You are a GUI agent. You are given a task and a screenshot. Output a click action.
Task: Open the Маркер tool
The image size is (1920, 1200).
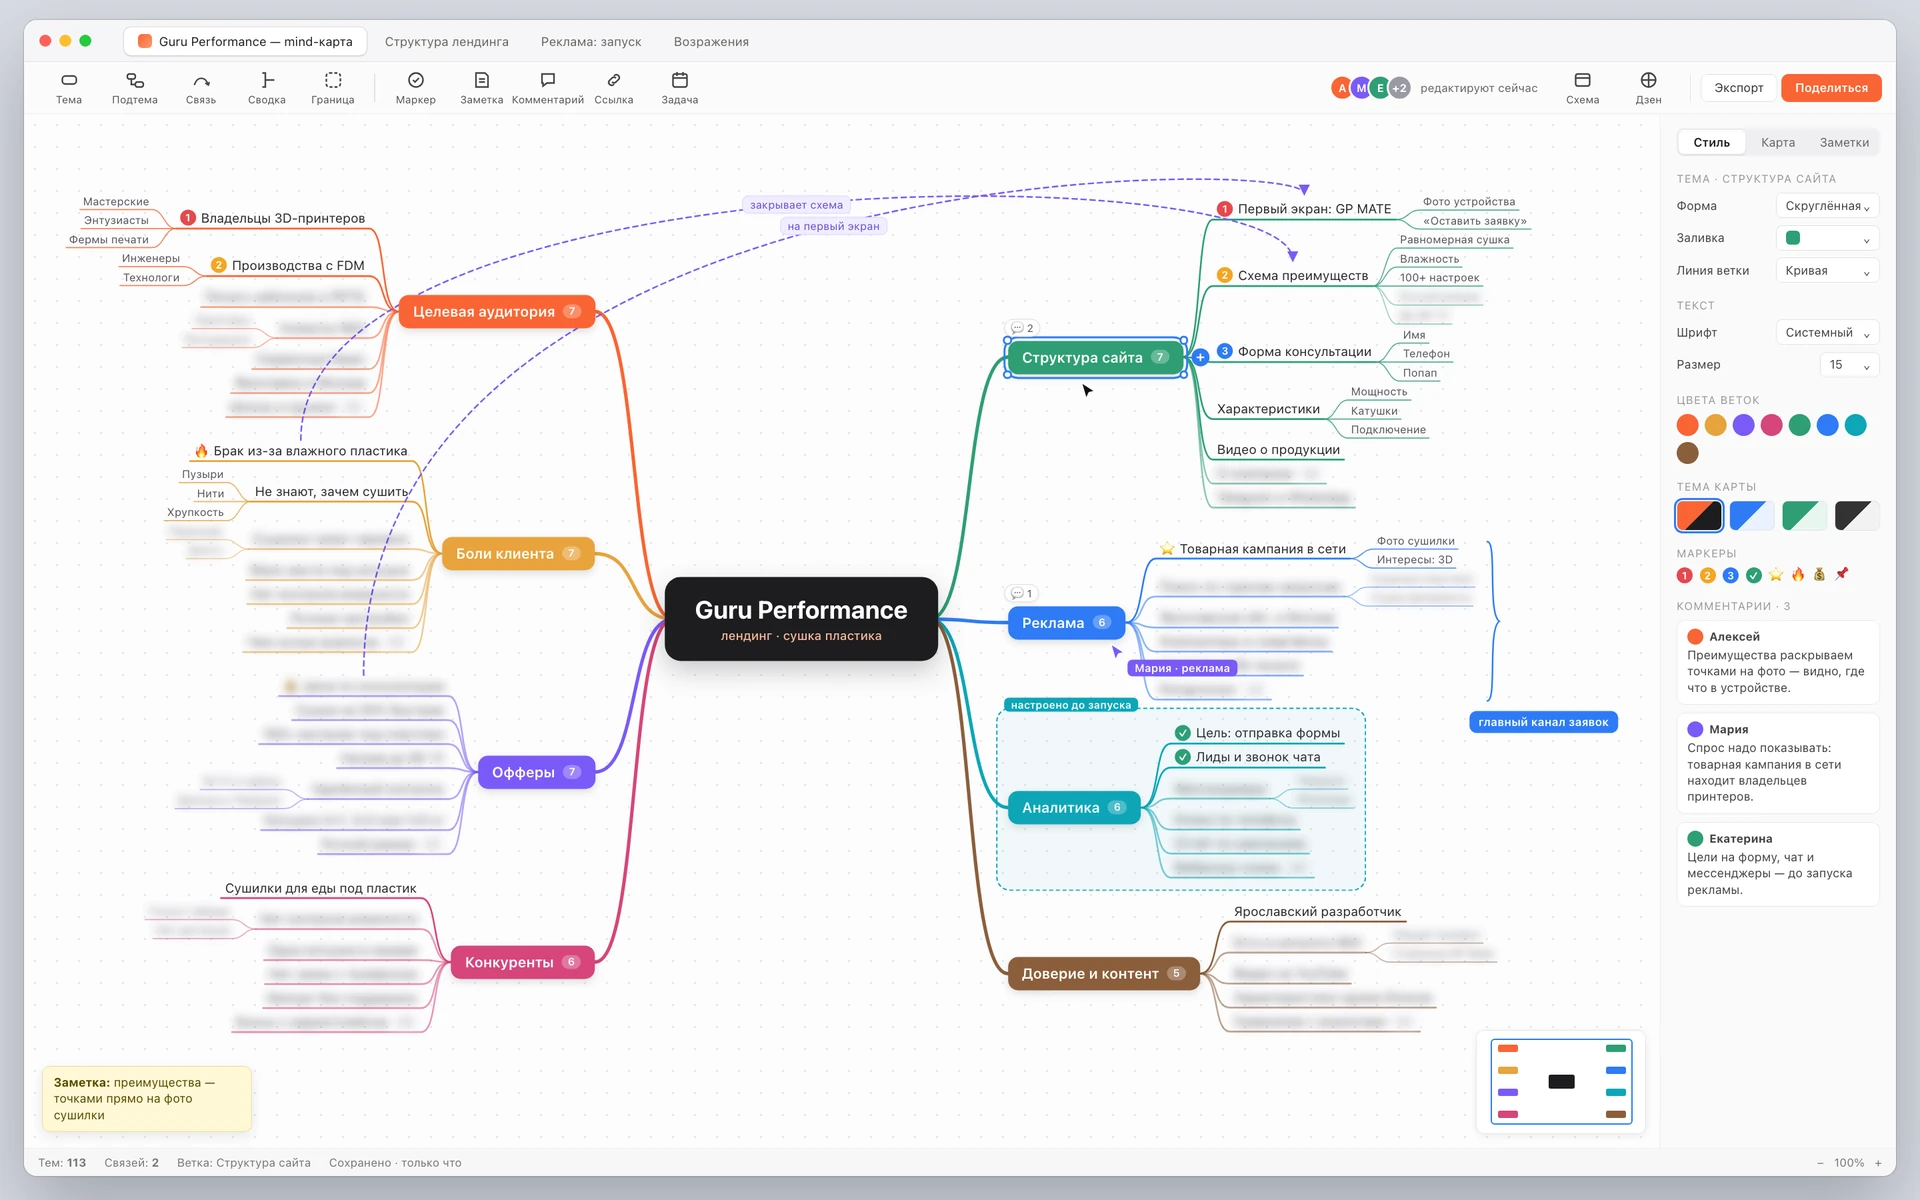click(x=416, y=88)
